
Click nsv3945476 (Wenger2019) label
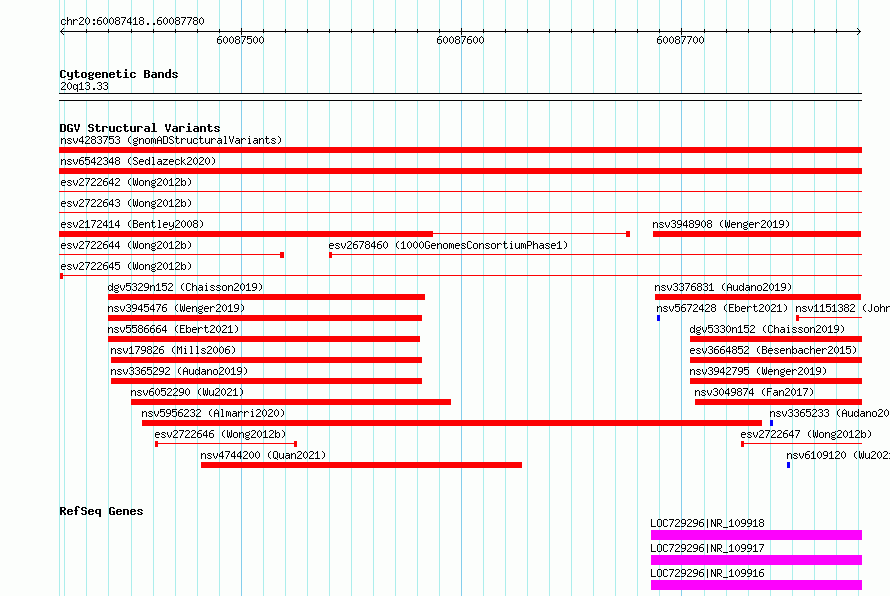coord(176,308)
